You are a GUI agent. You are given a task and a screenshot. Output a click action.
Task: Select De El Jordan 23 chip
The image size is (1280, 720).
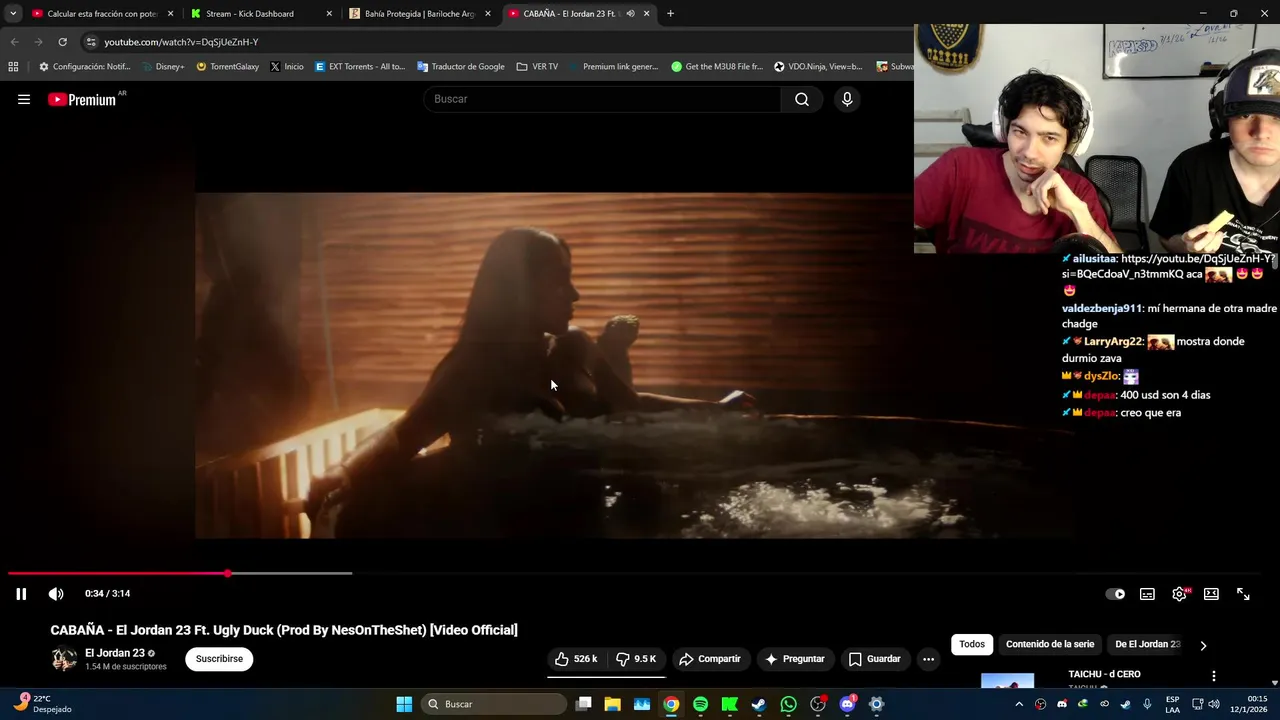(1147, 644)
